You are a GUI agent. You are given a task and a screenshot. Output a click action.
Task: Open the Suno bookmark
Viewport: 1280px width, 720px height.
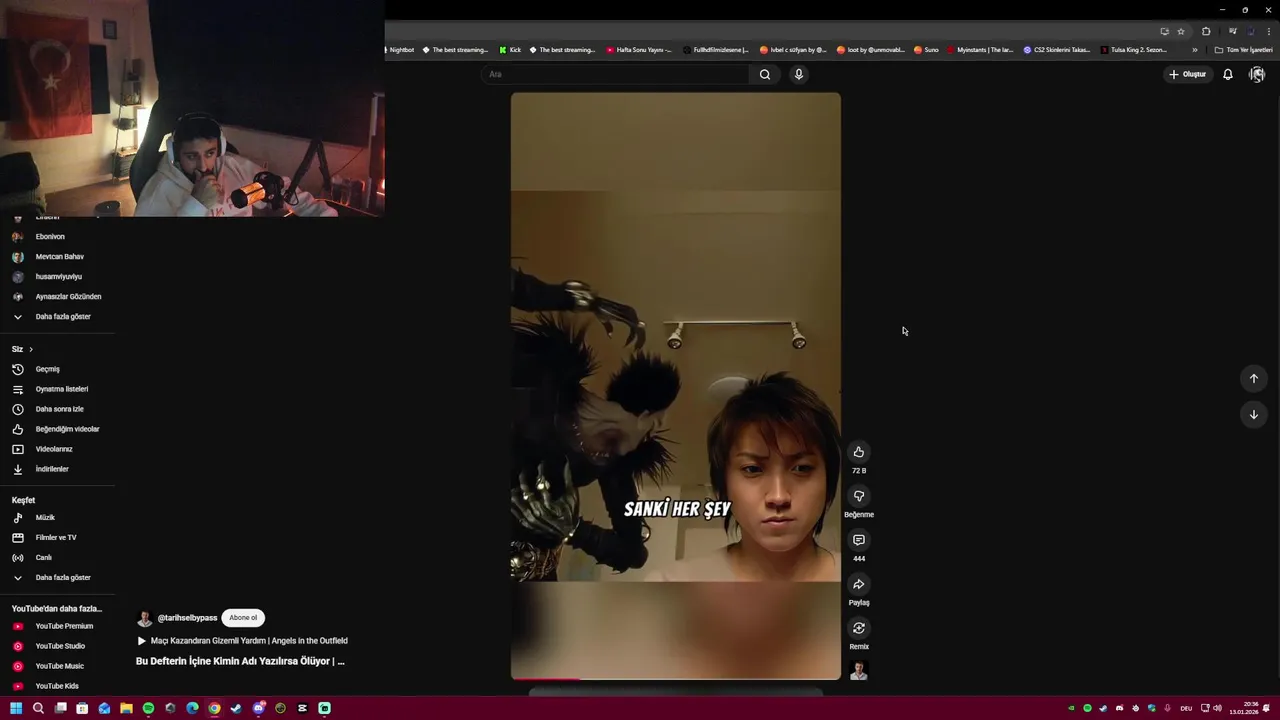[x=926, y=50]
